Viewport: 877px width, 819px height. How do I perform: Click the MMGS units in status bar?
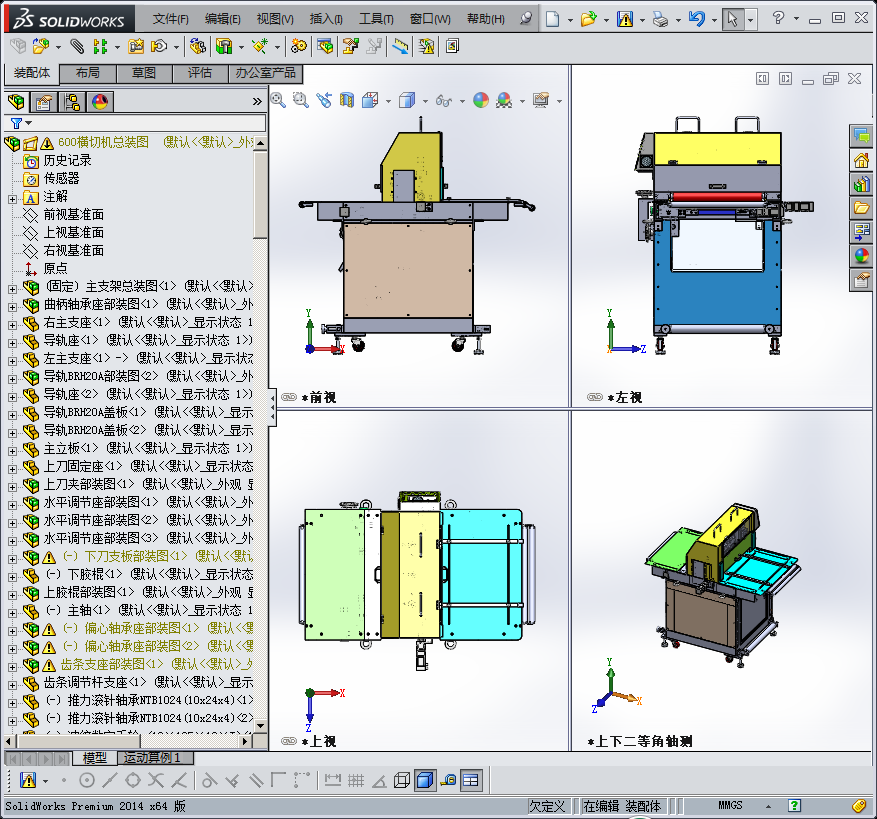(730, 806)
